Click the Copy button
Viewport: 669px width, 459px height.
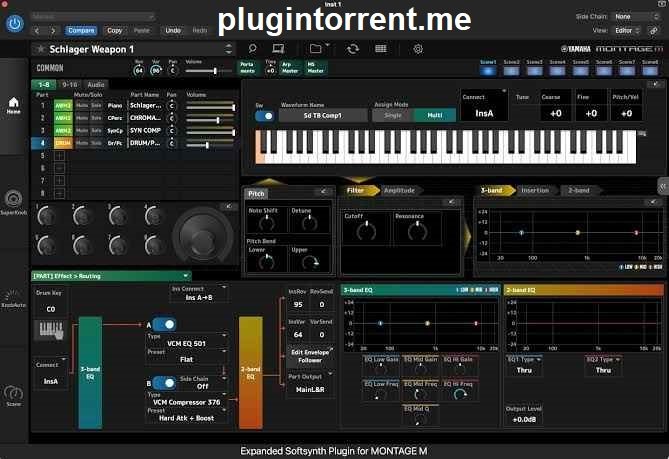pos(114,31)
